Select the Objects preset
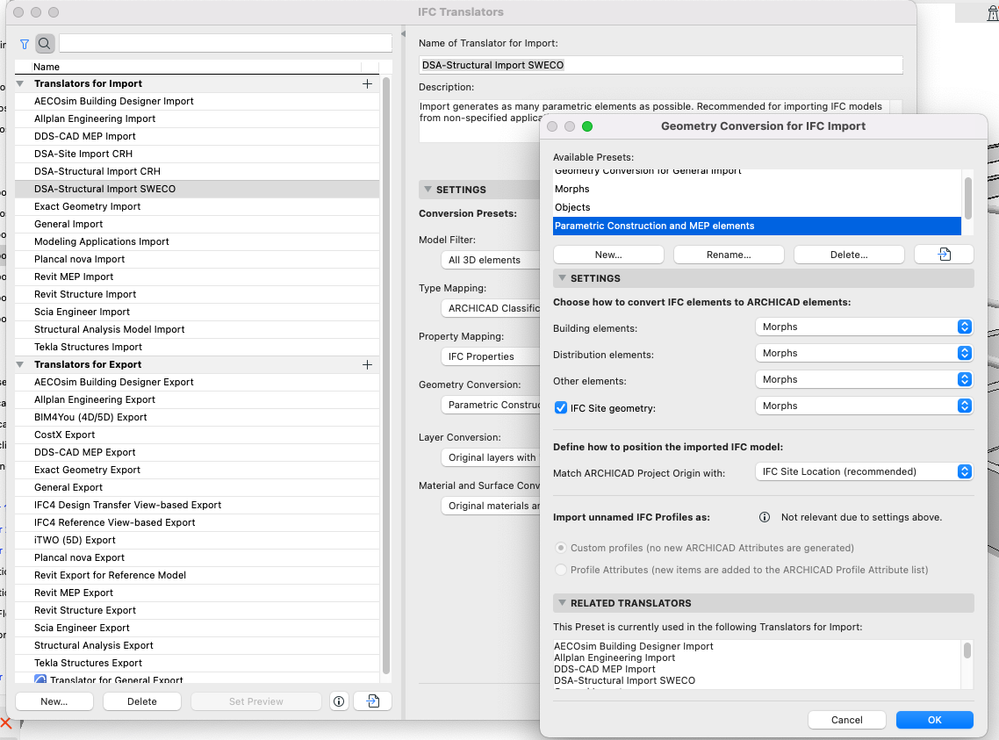This screenshot has width=999, height=740. click(x=757, y=207)
